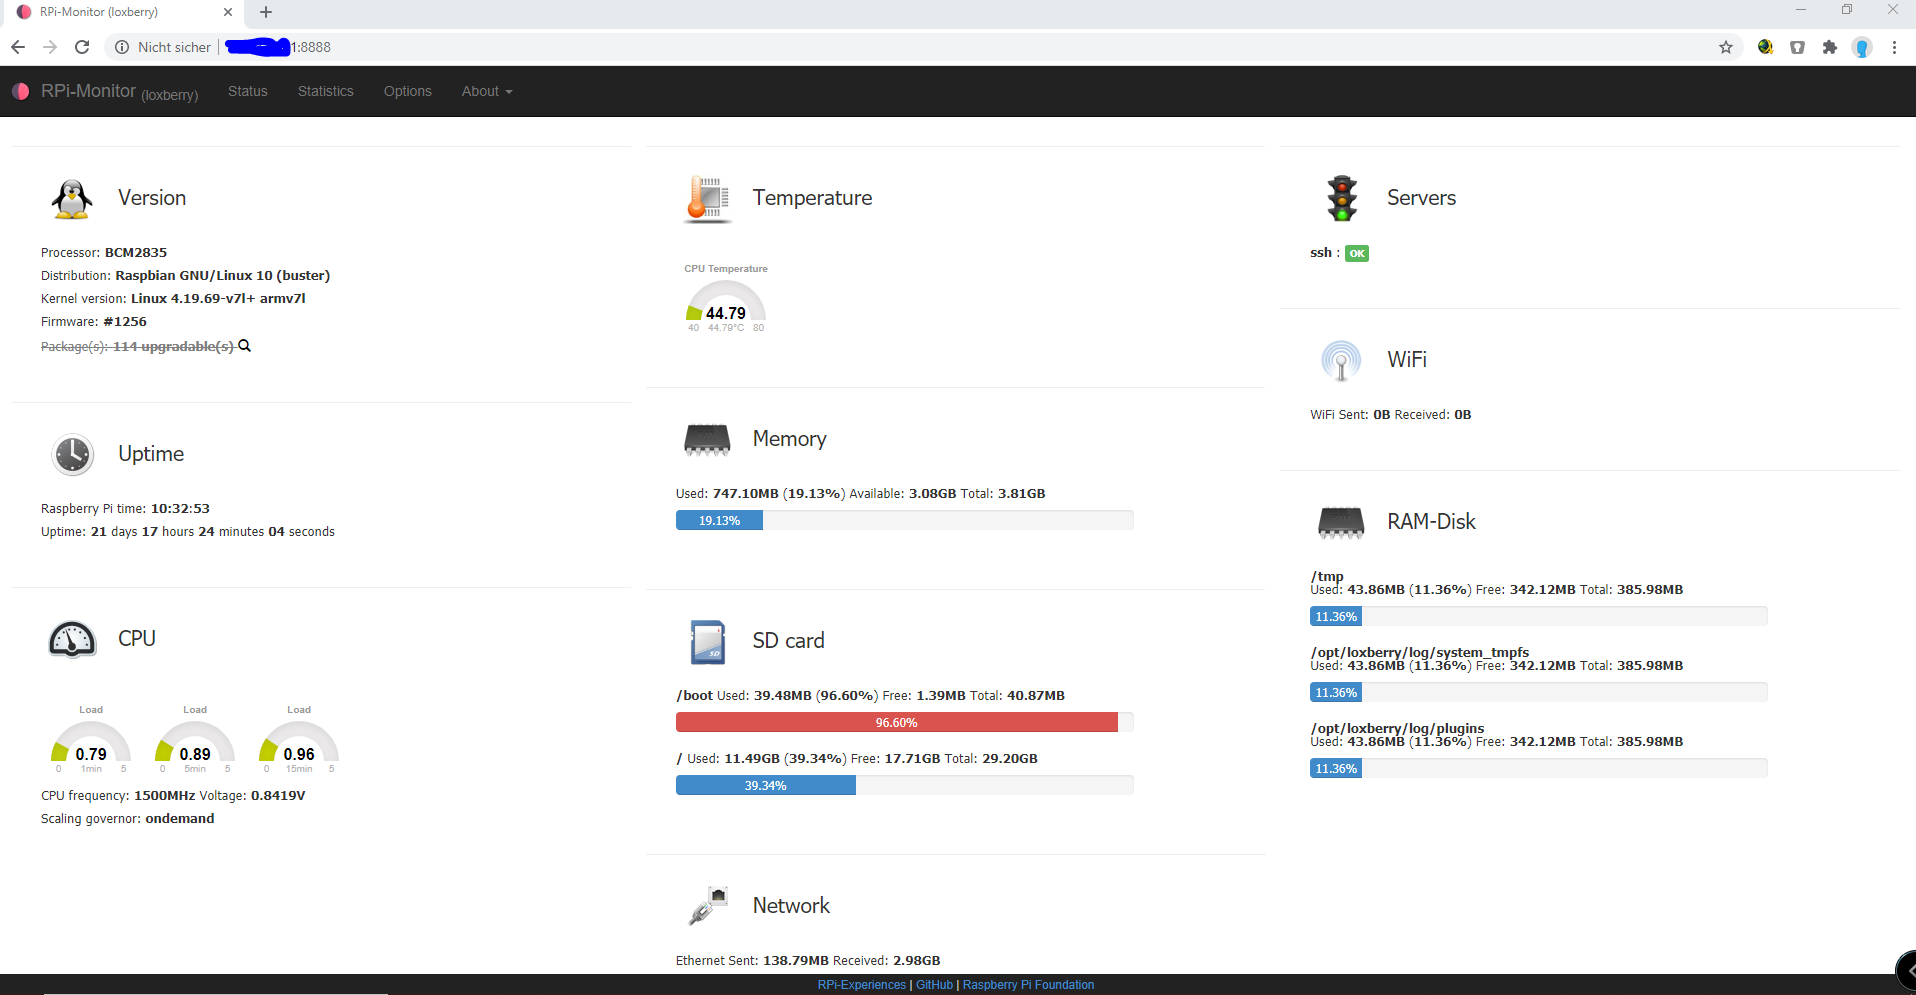
Task: Click the Memory Total '3.81GB' value
Action: [x=1022, y=494]
